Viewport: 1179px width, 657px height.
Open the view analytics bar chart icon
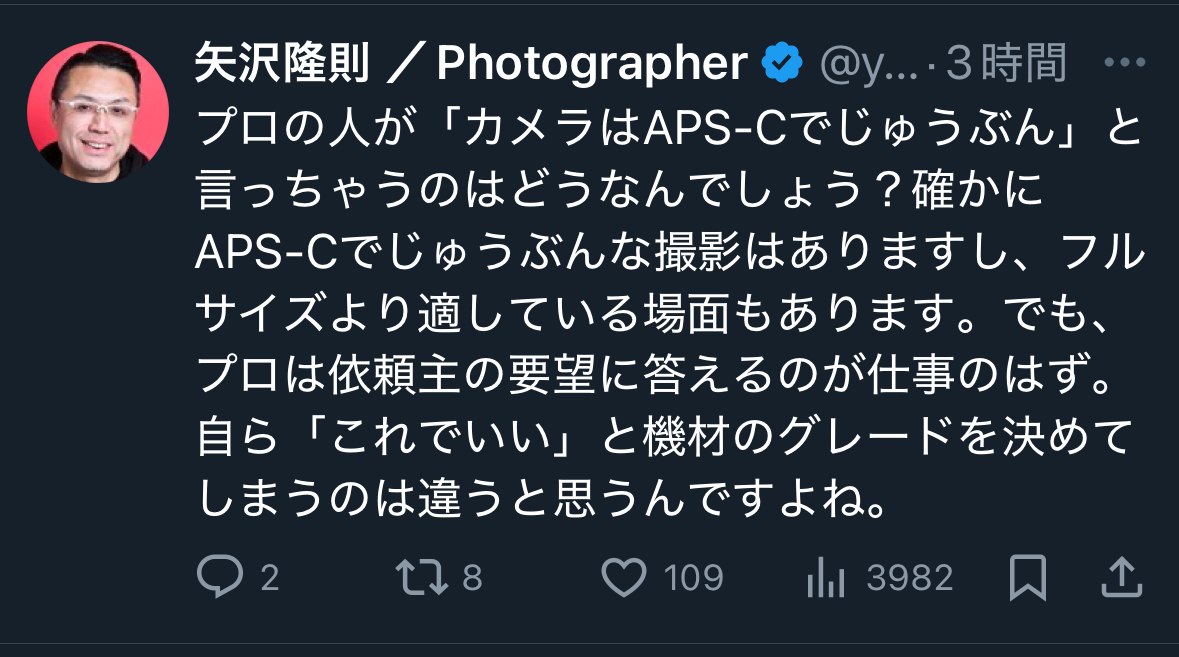[827, 577]
